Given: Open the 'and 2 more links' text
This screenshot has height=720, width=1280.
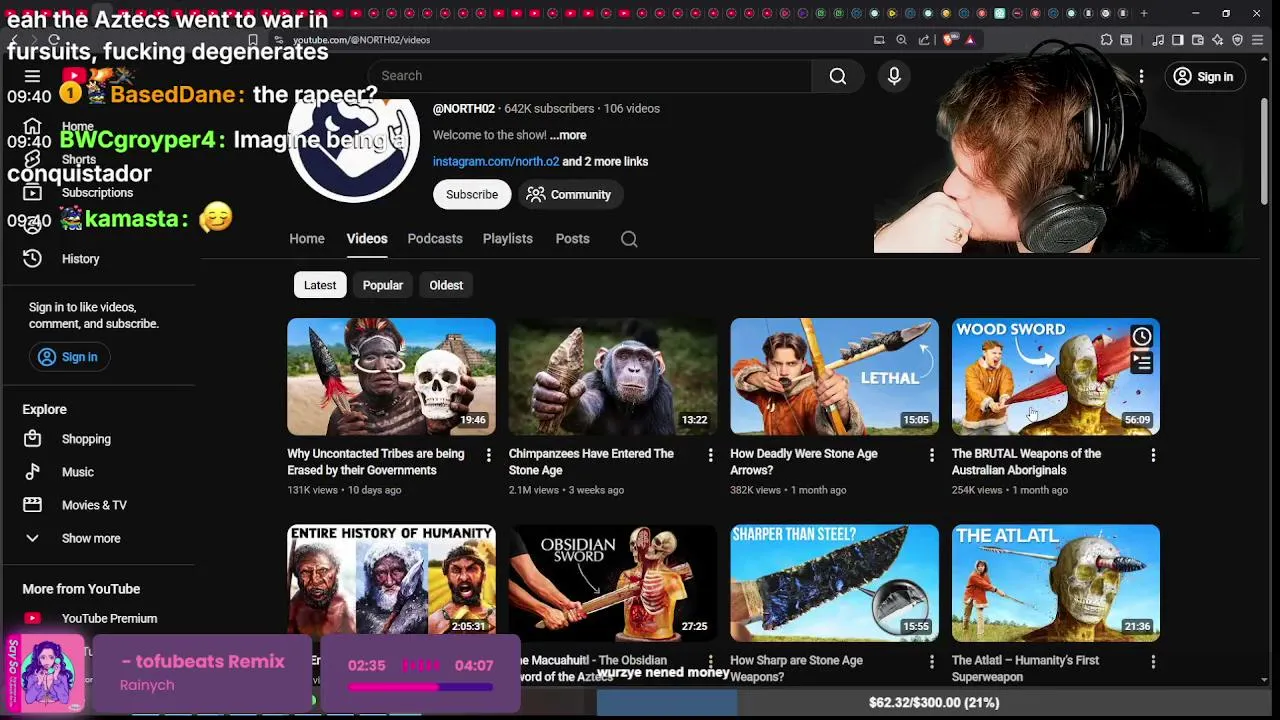Looking at the screenshot, I should [605, 161].
